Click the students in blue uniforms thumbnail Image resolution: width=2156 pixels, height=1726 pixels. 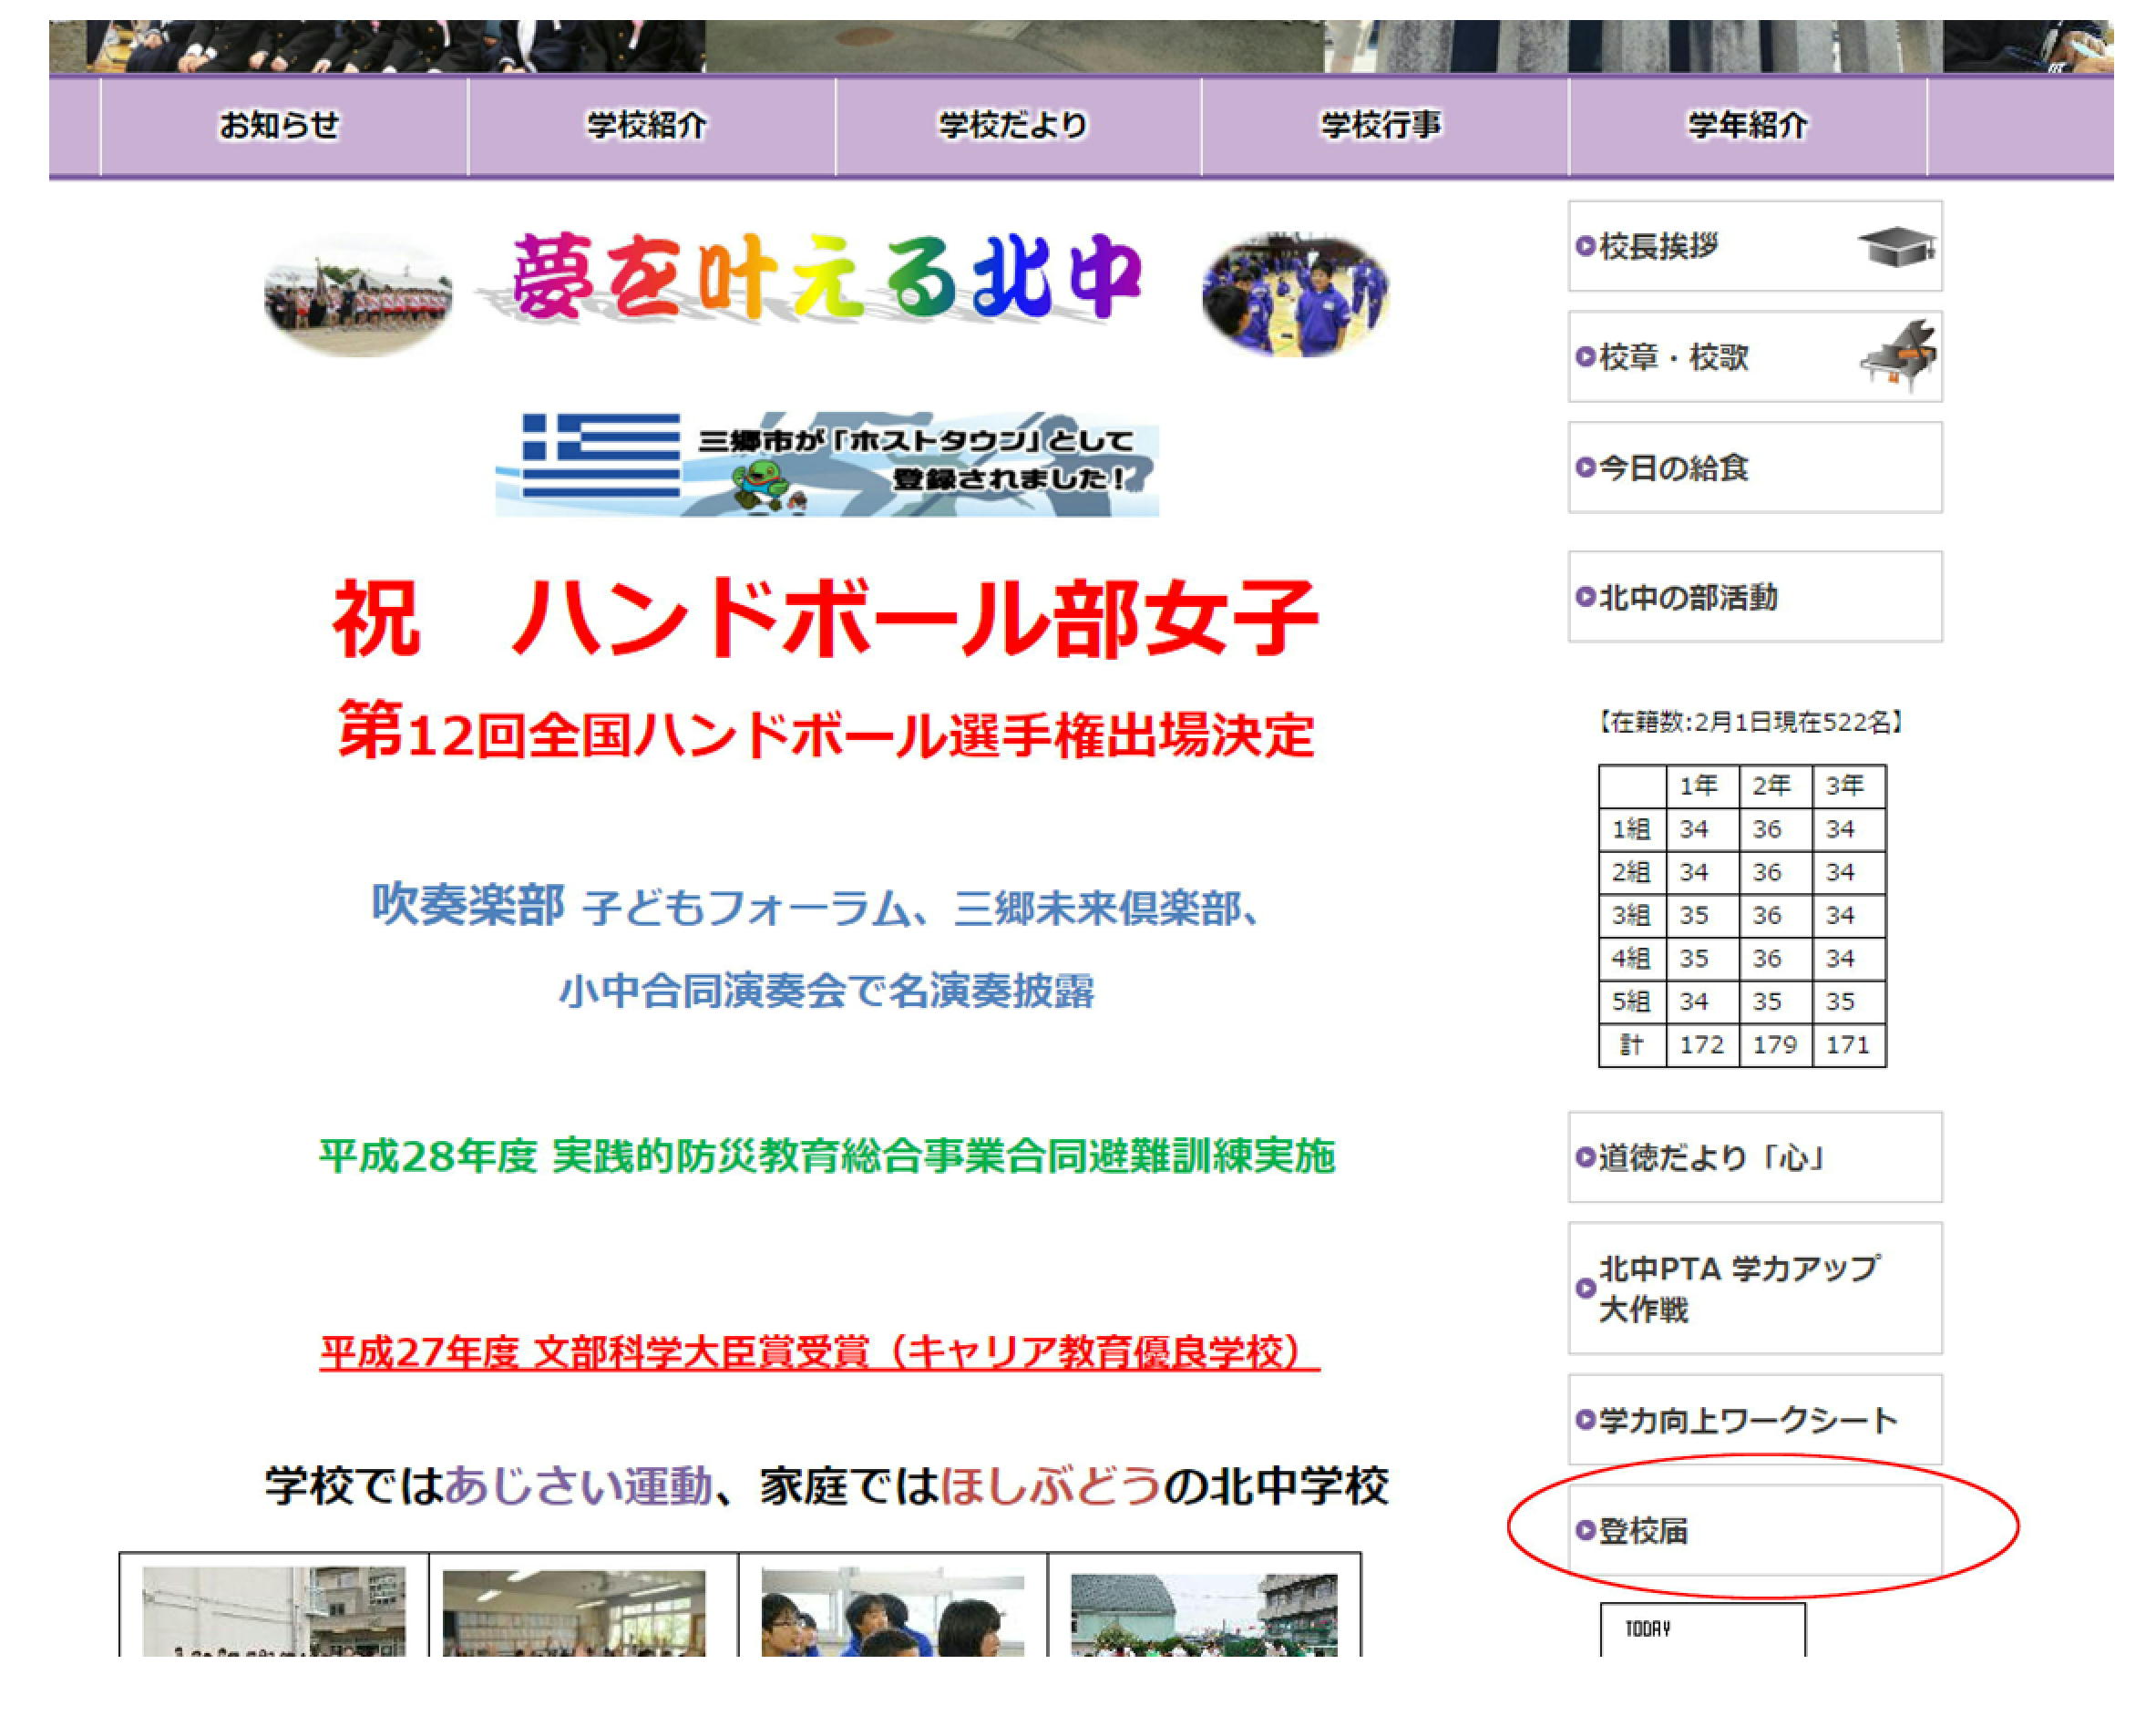coord(892,1611)
